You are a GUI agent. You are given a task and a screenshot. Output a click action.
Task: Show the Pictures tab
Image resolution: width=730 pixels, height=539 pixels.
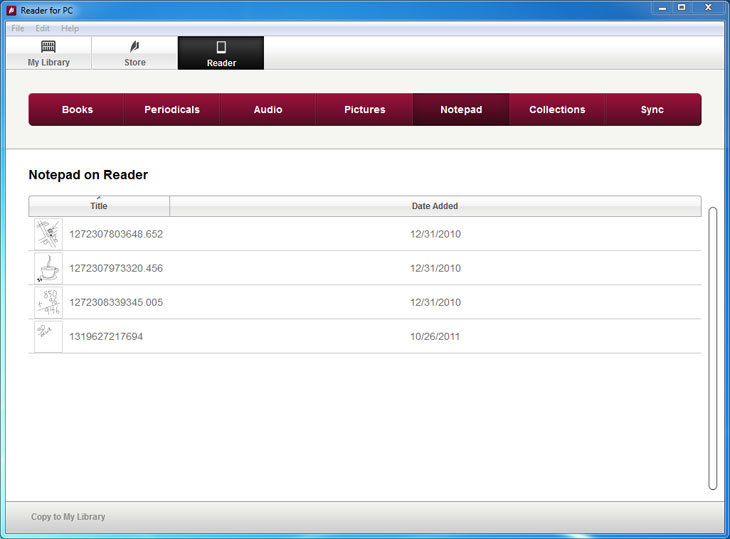pyautogui.click(x=364, y=110)
